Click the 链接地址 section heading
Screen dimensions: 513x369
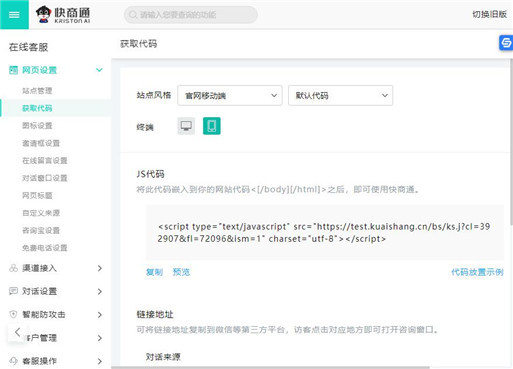(155, 314)
